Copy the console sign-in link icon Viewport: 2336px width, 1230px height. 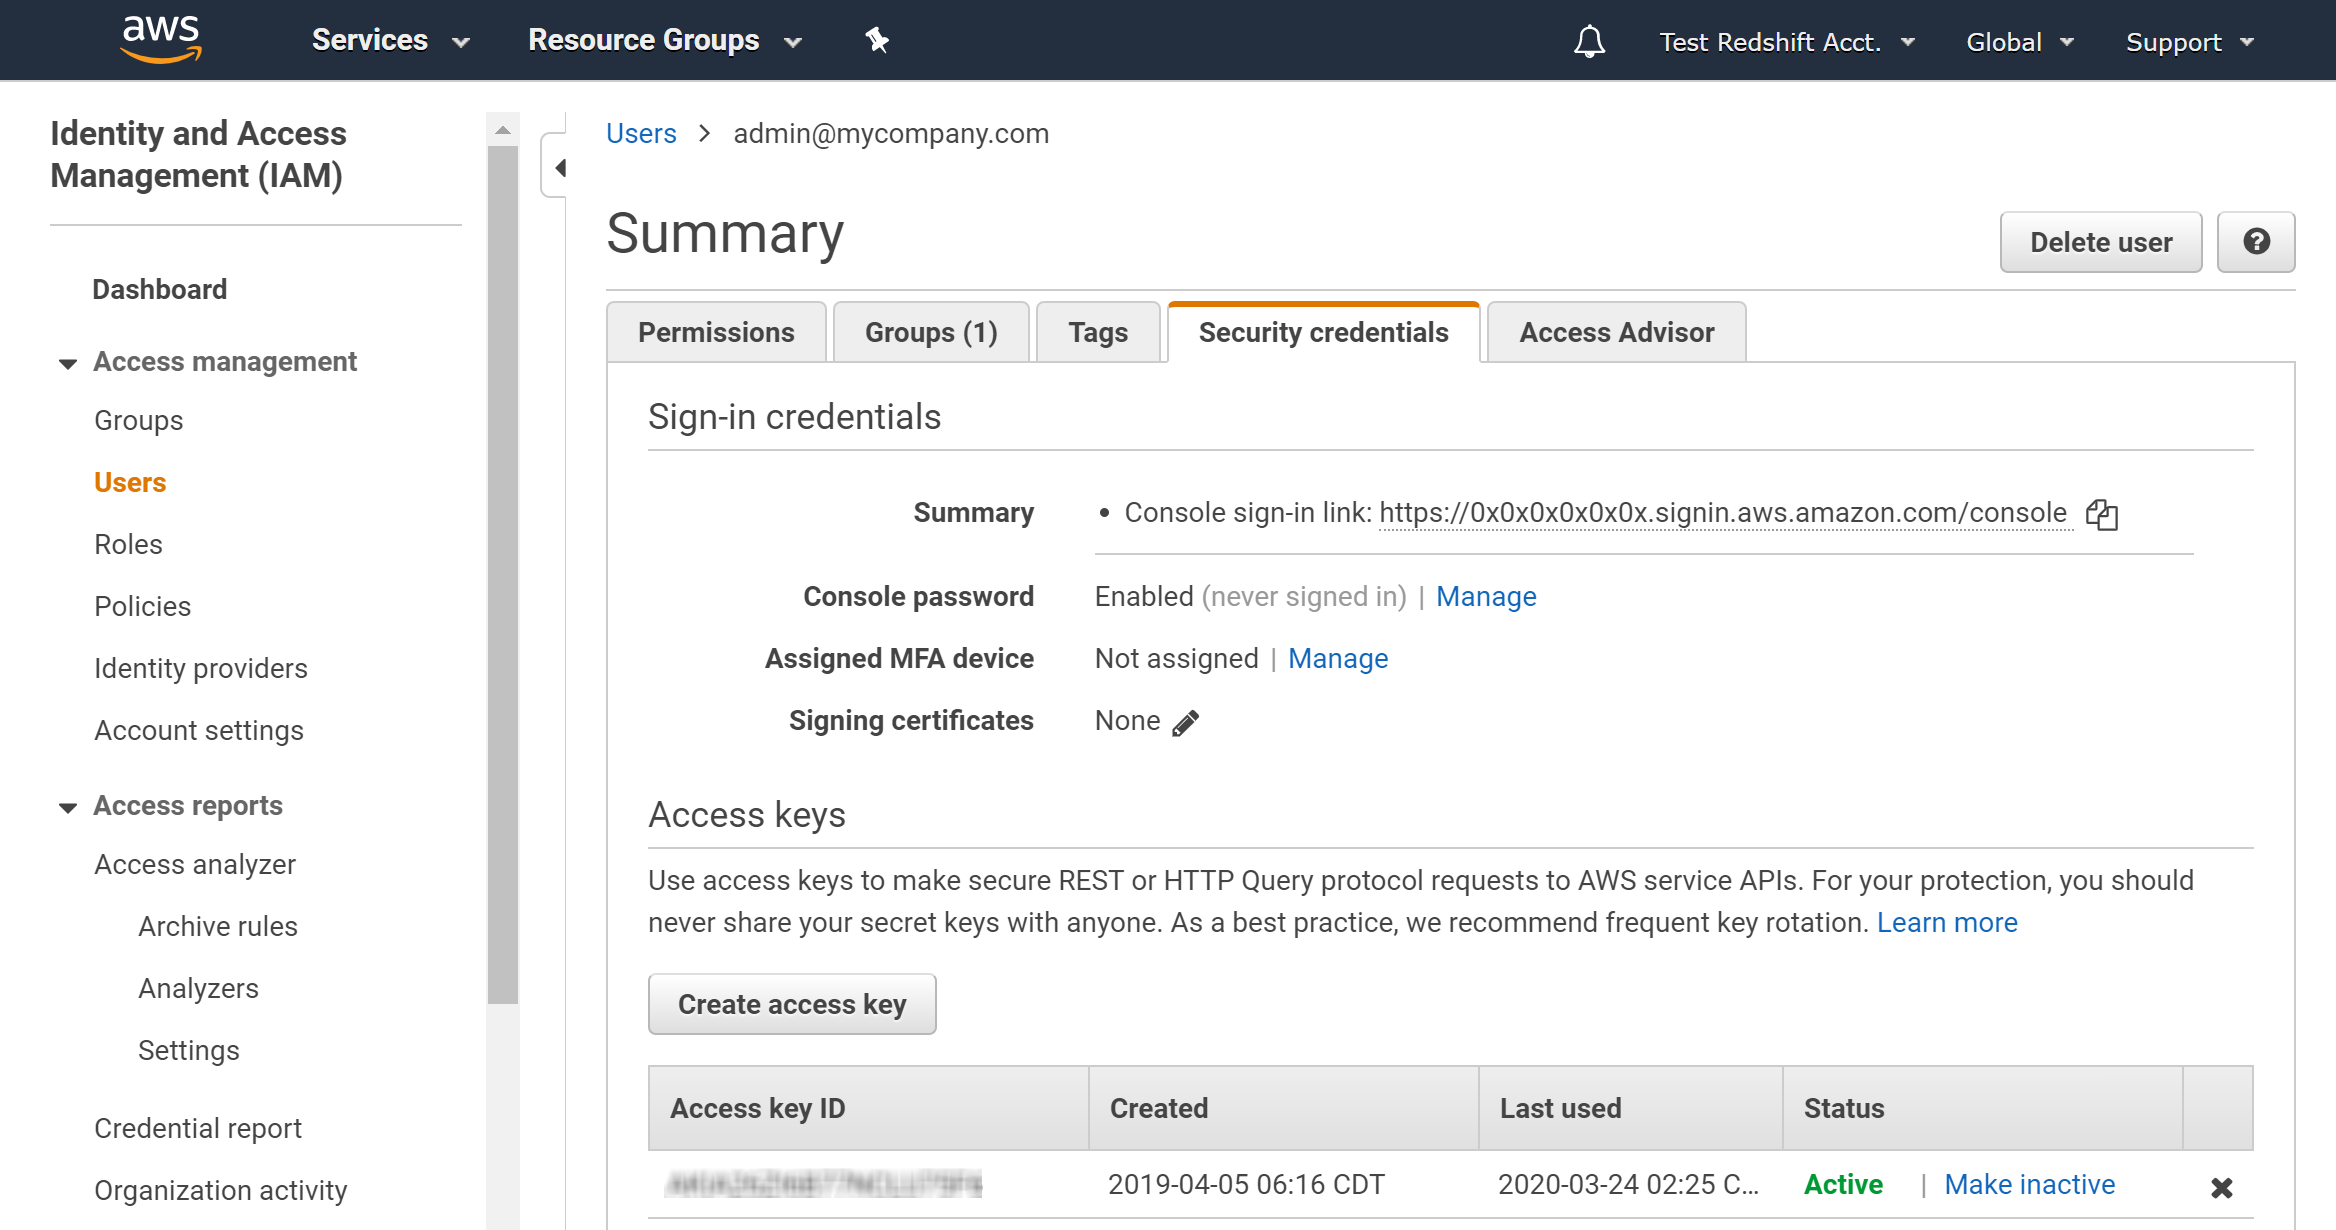(2101, 514)
